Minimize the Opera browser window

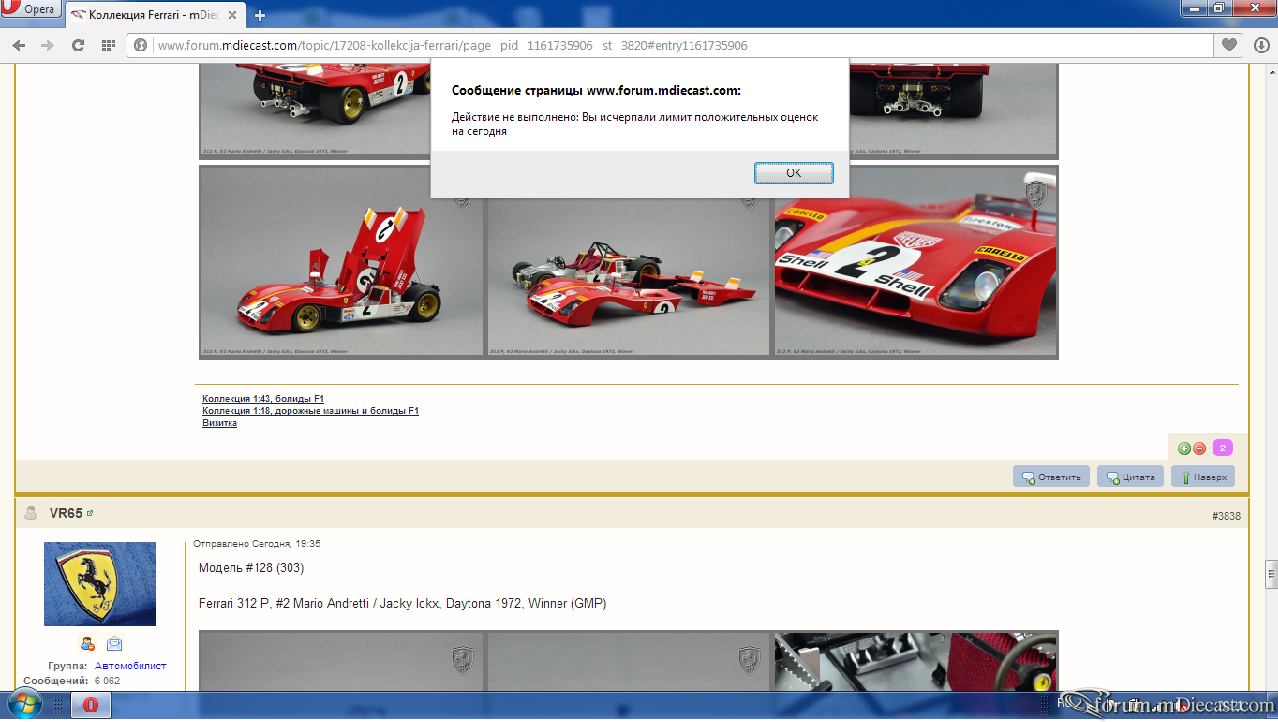(1195, 8)
